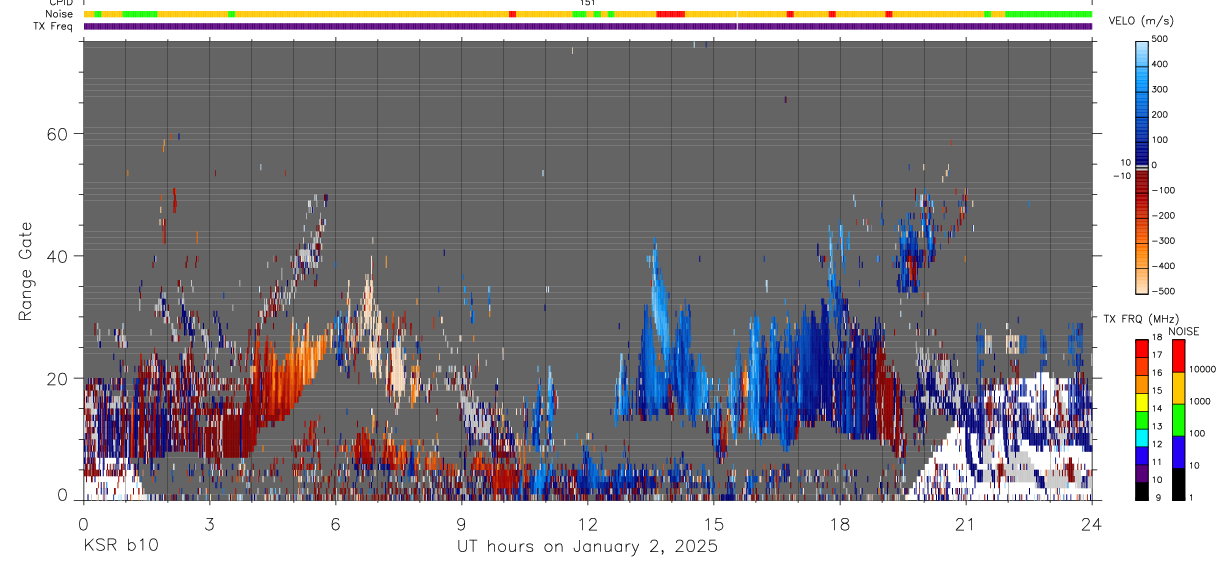Viewport: 1228px width, 567px height.
Task: Click the 151 CPID label at top
Action: (x=587, y=3)
